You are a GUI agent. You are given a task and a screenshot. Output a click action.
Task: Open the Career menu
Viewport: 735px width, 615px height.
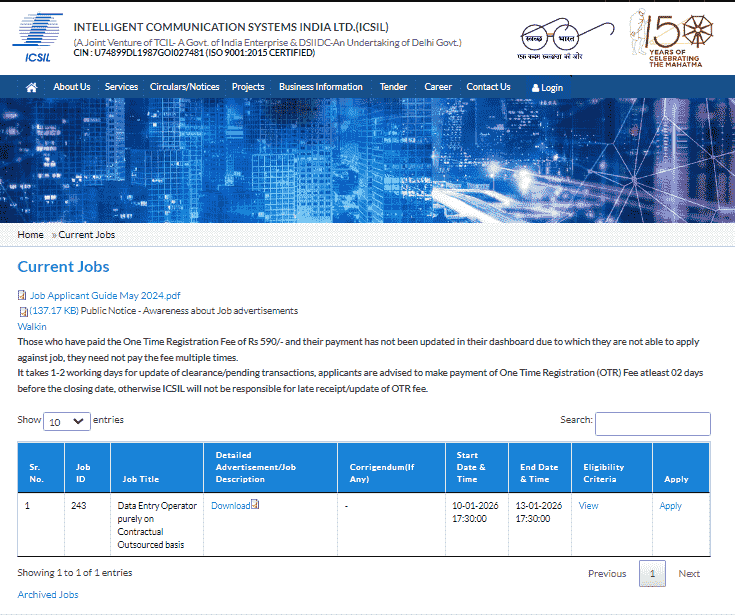point(438,87)
